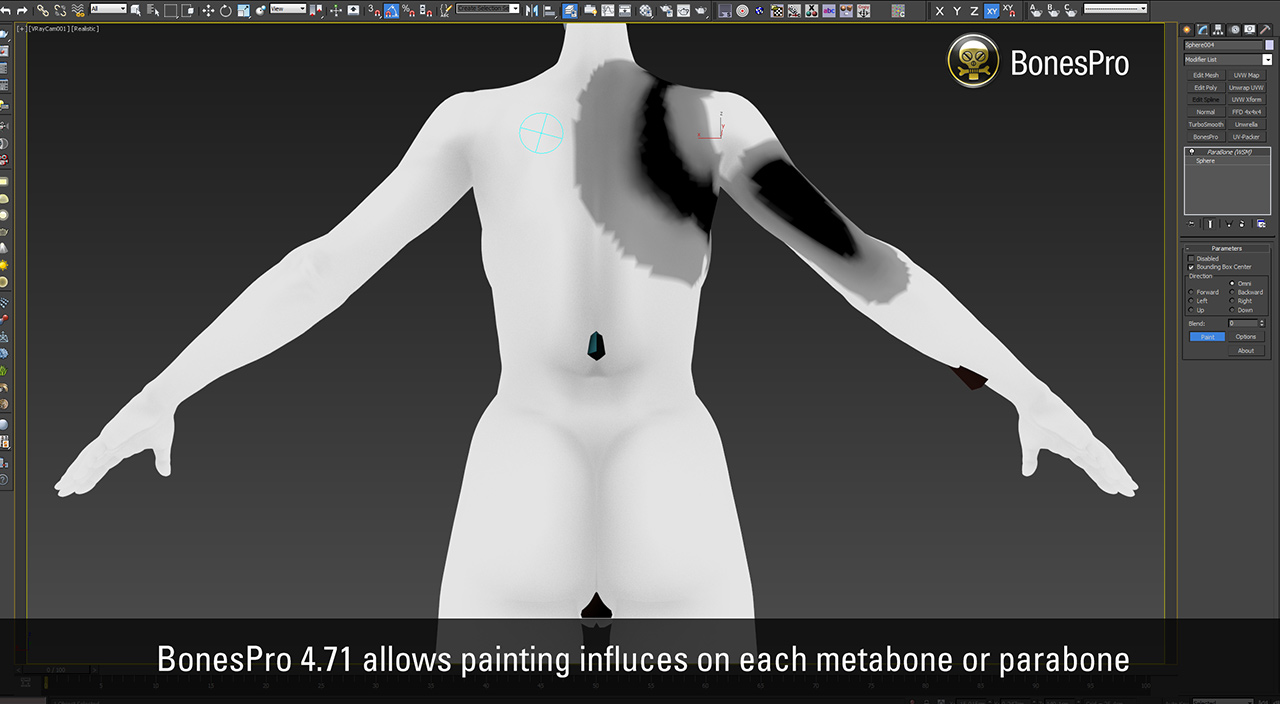Click the Align tool icon

[548, 10]
